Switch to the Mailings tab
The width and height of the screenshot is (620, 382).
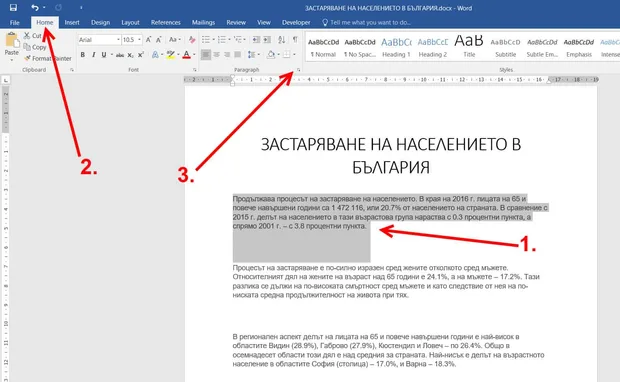coord(203,23)
